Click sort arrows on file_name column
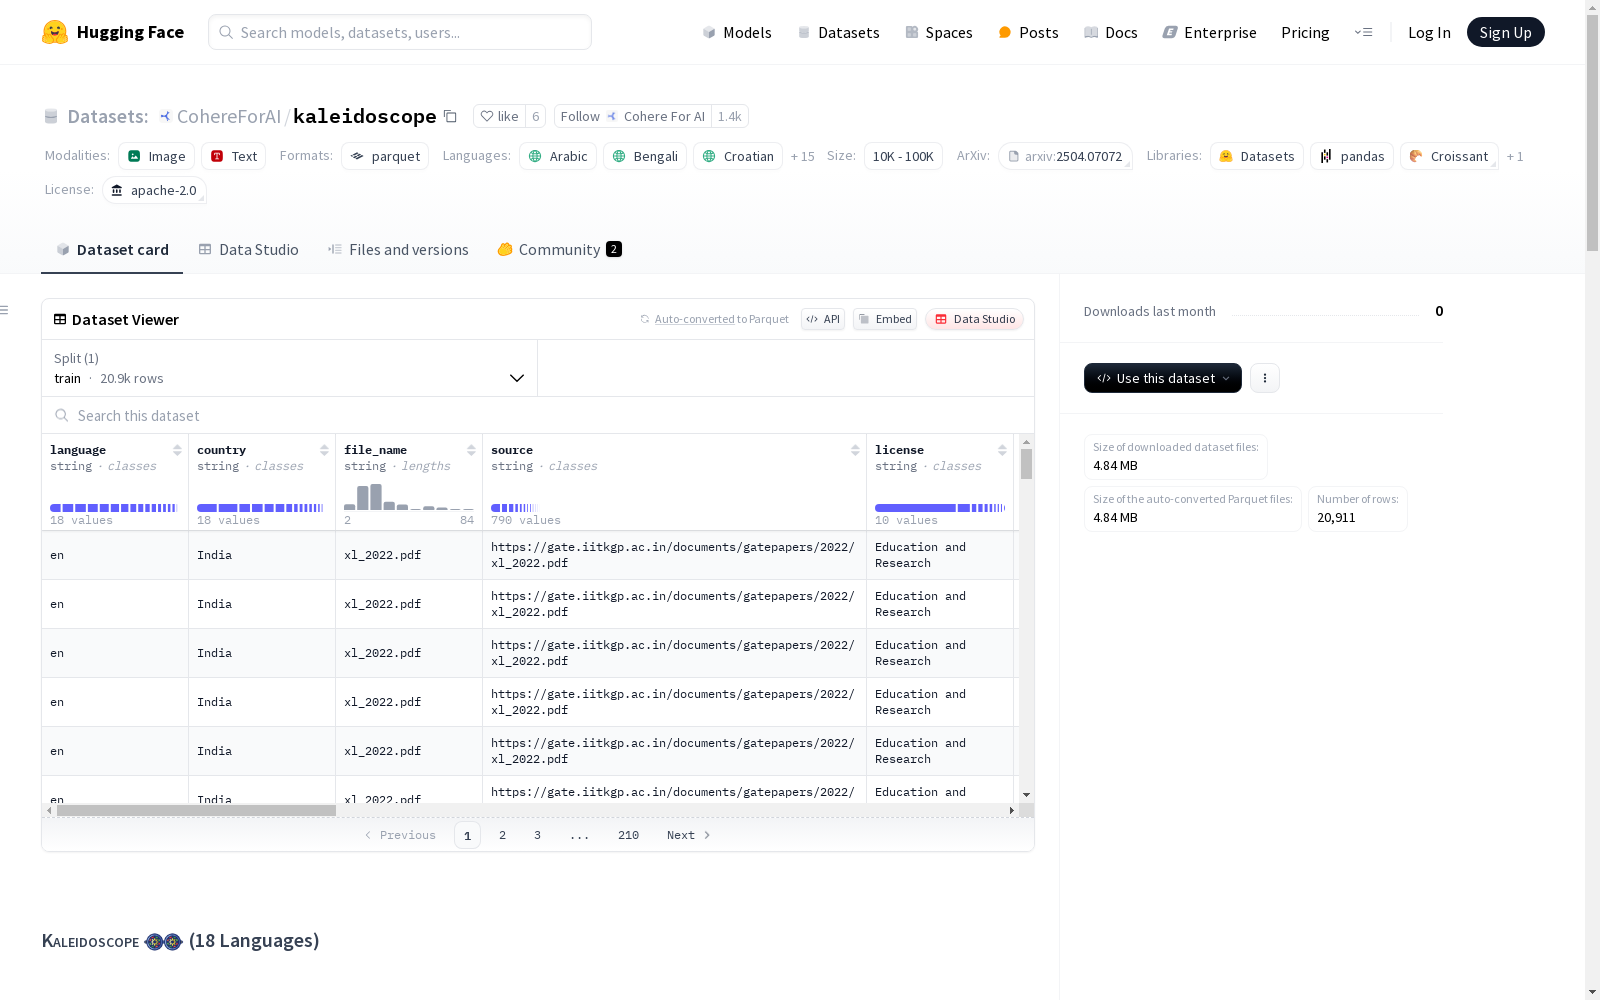The width and height of the screenshot is (1600, 1000). [471, 450]
